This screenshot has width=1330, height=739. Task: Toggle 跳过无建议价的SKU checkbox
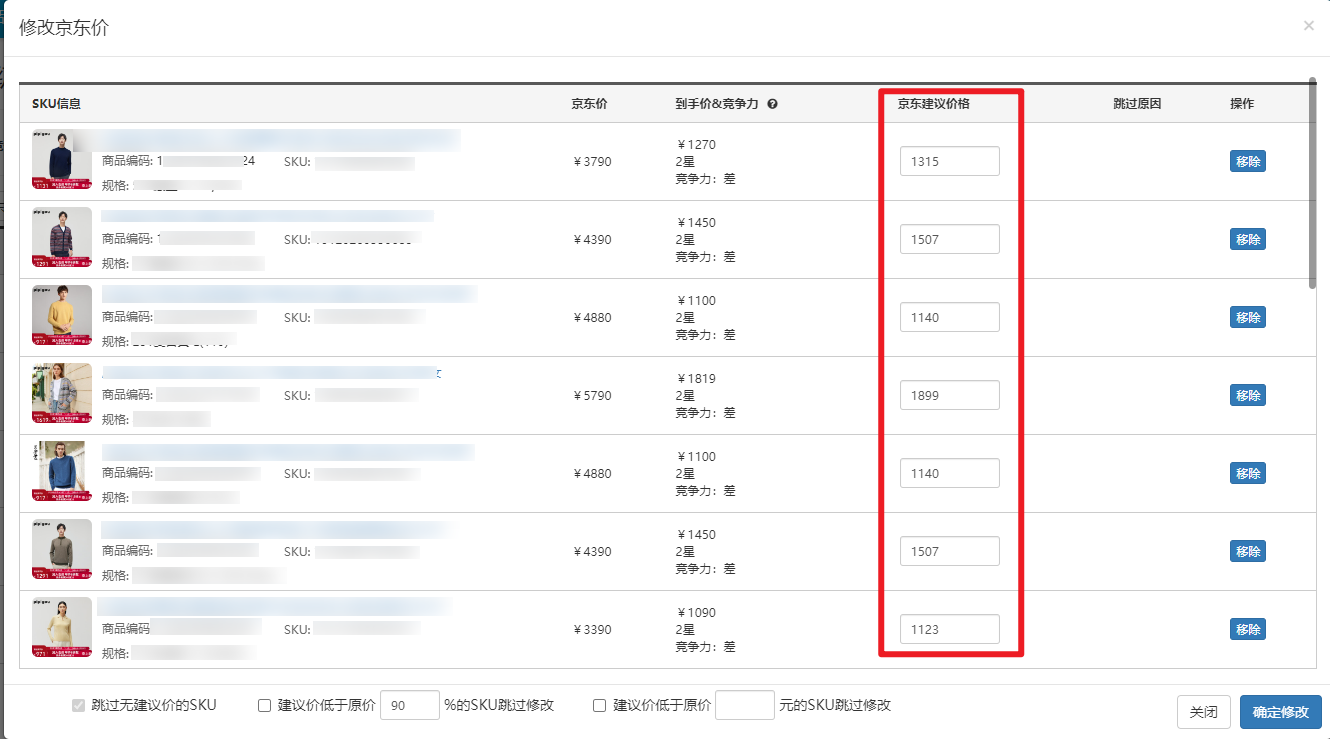tap(78, 705)
